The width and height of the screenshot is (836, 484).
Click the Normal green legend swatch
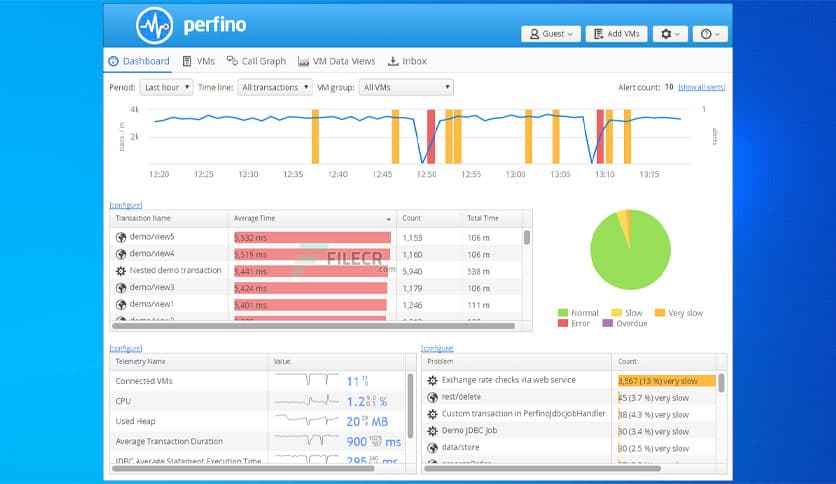pos(562,313)
